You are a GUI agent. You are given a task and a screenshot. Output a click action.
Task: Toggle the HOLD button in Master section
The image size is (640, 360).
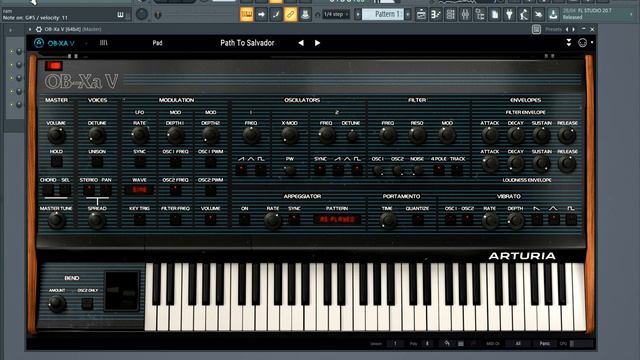pyautogui.click(x=56, y=162)
